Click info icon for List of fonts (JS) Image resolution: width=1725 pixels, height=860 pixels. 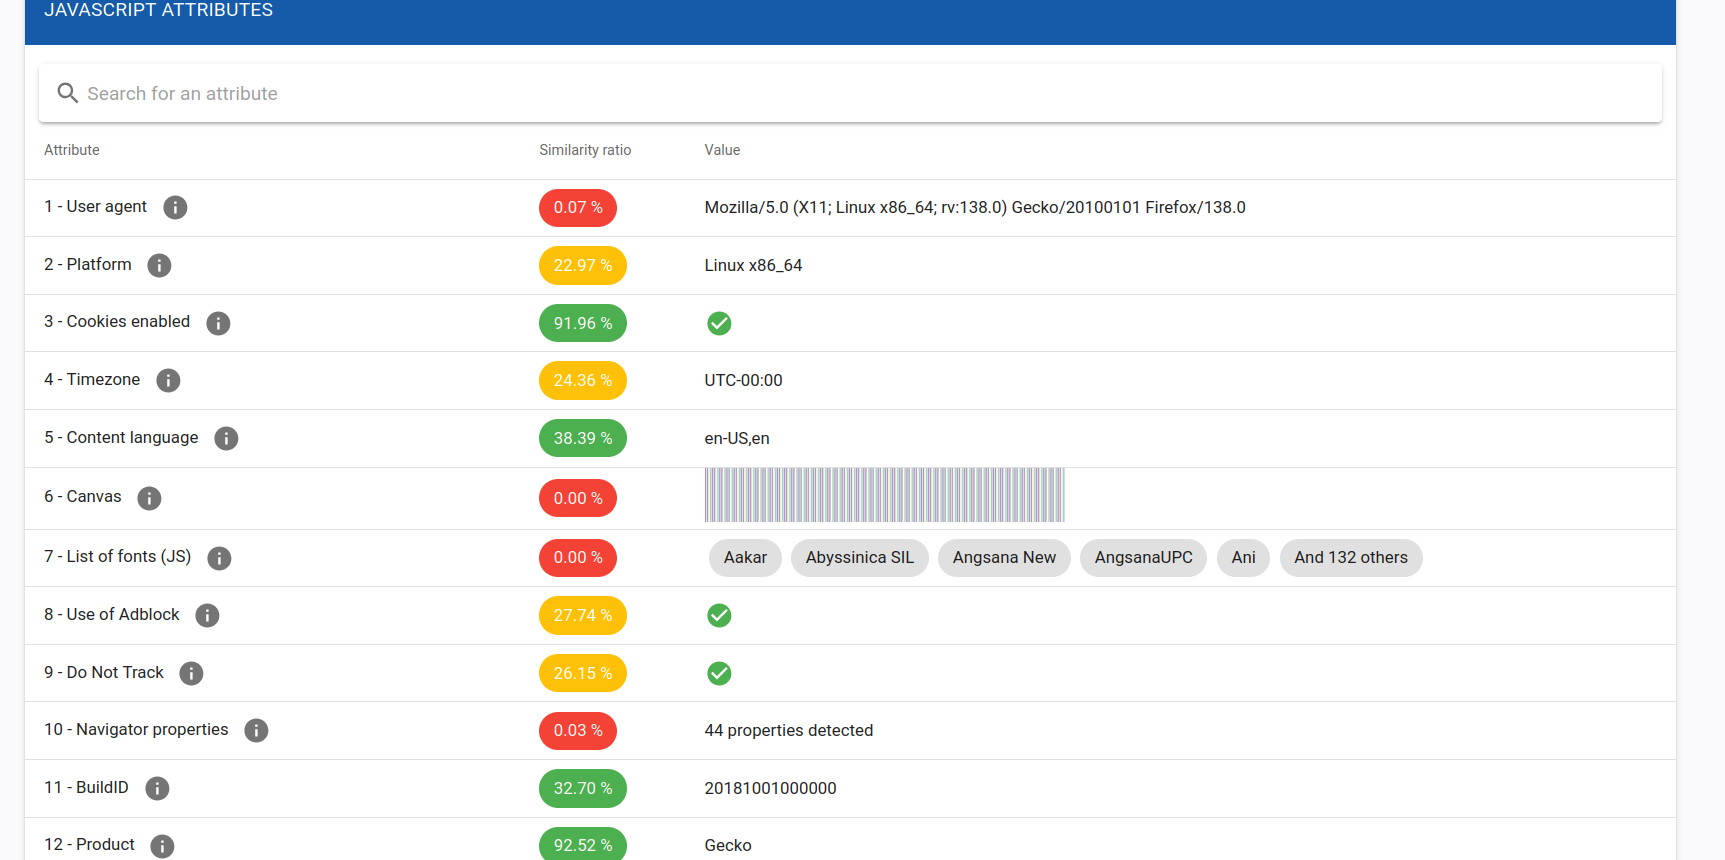point(219,558)
